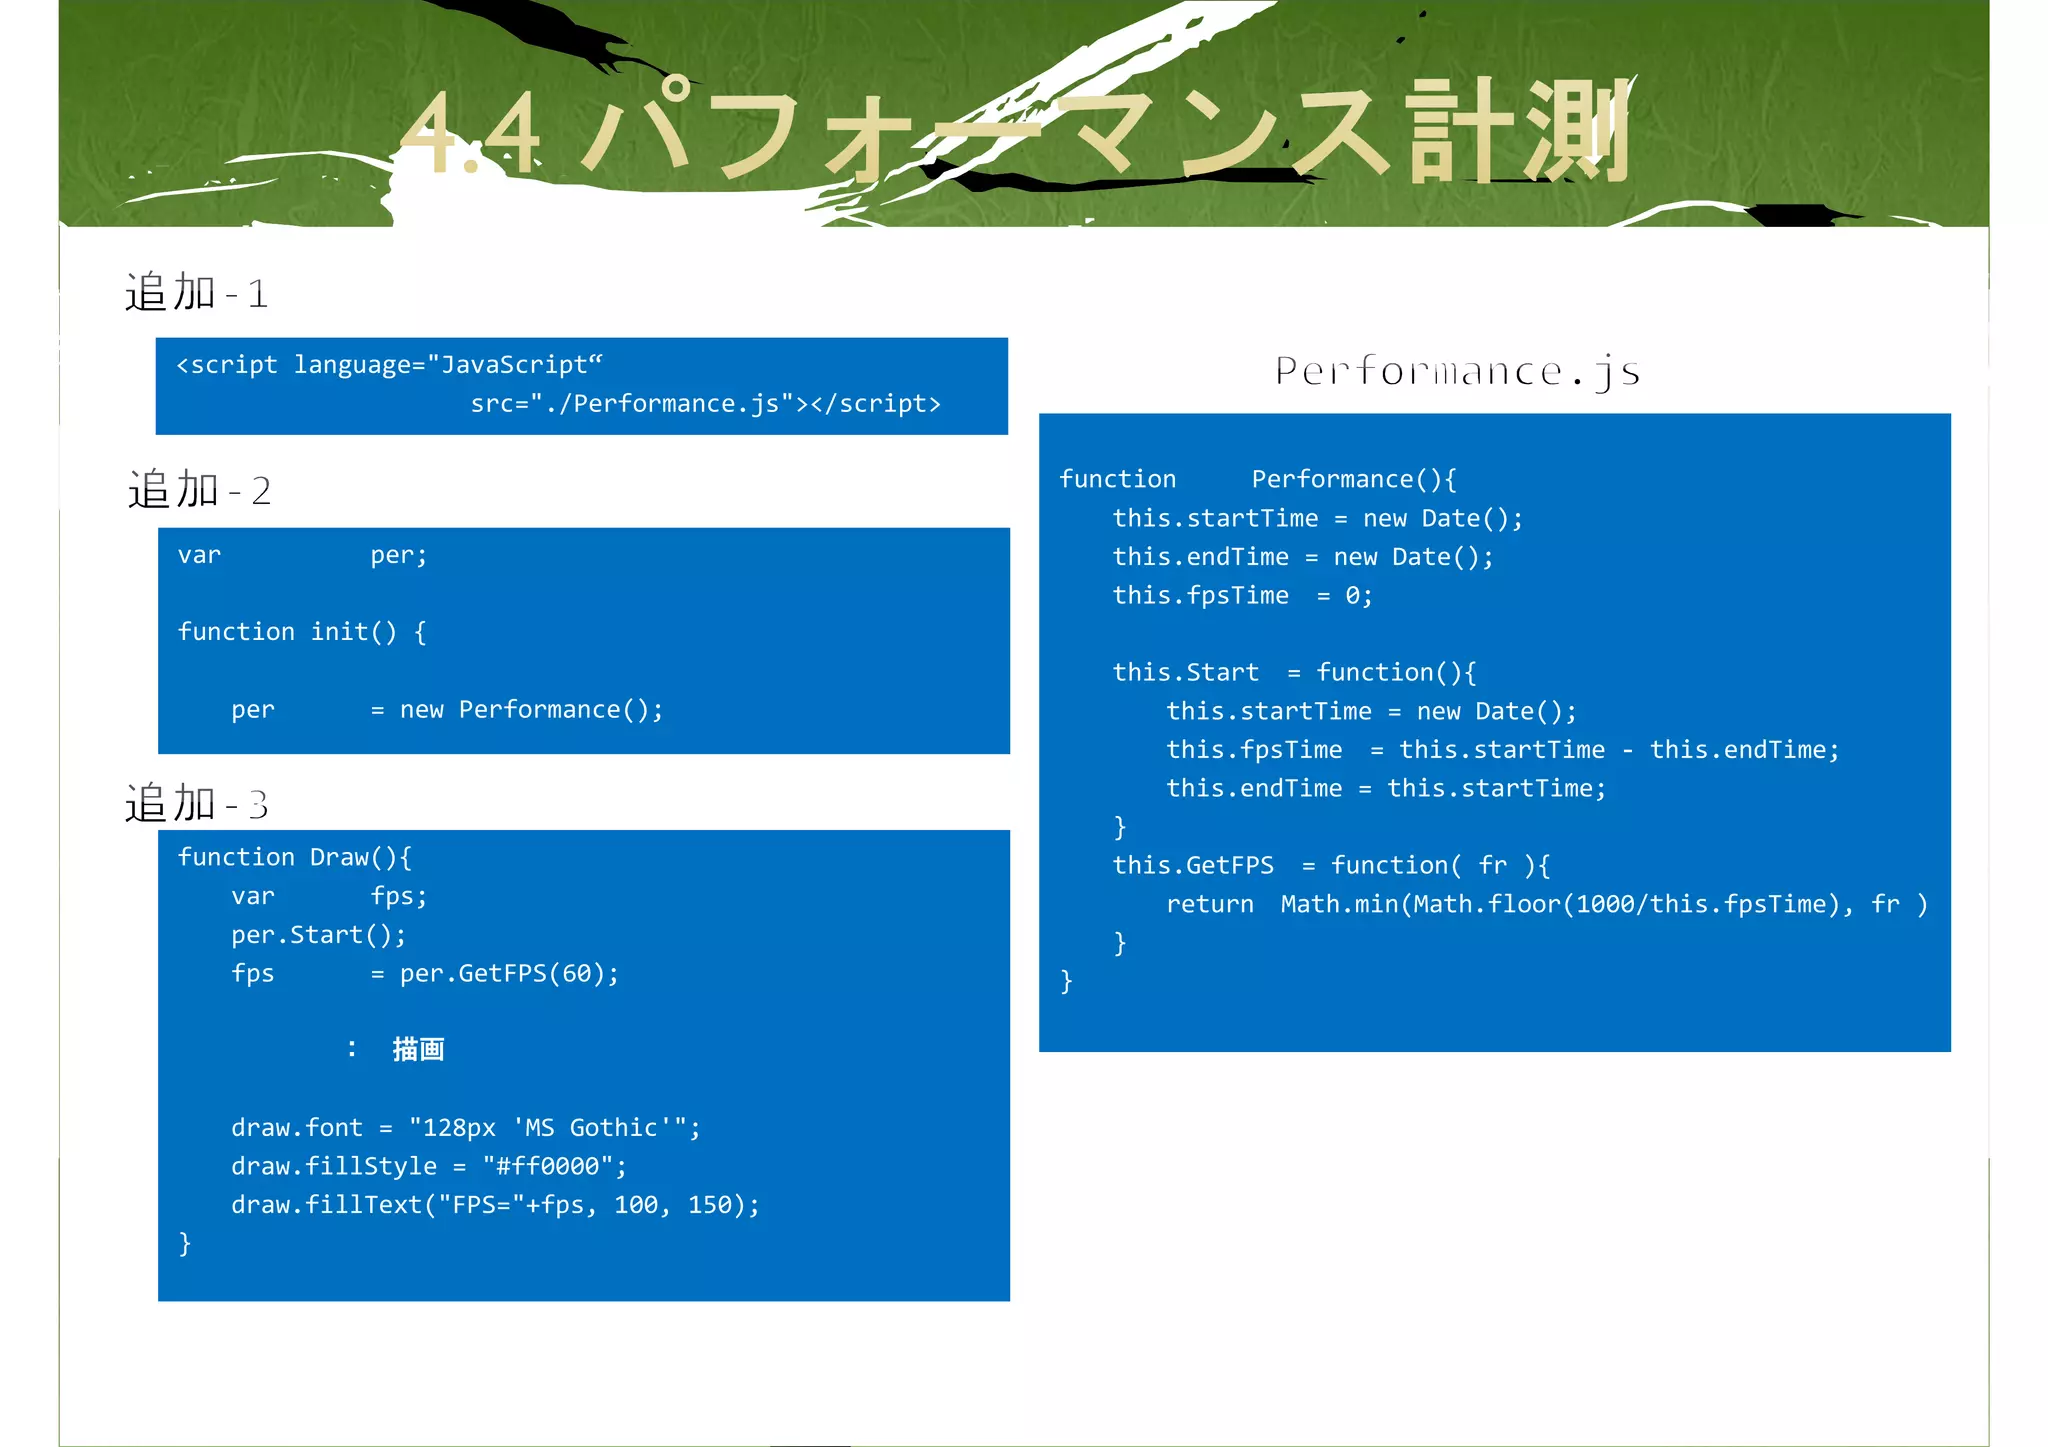Click the 'this.fpsTime = 0;' line
Image resolution: width=2048 pixels, height=1447 pixels.
click(x=1242, y=596)
